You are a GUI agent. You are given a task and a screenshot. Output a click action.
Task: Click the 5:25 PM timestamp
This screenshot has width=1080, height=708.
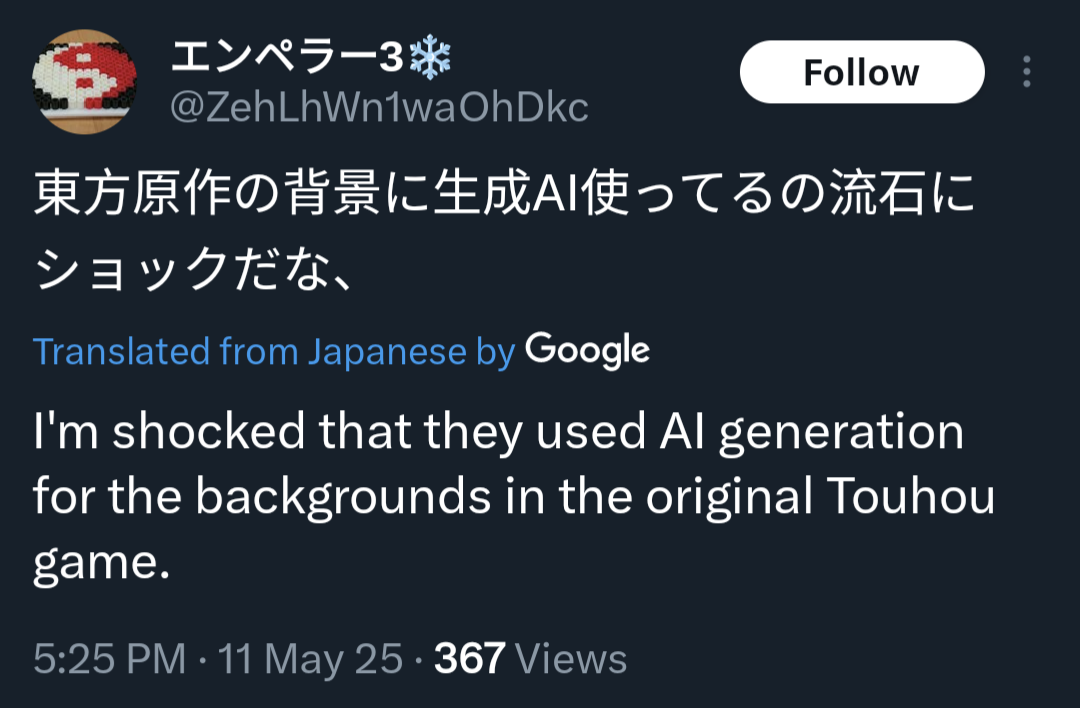pos(109,659)
